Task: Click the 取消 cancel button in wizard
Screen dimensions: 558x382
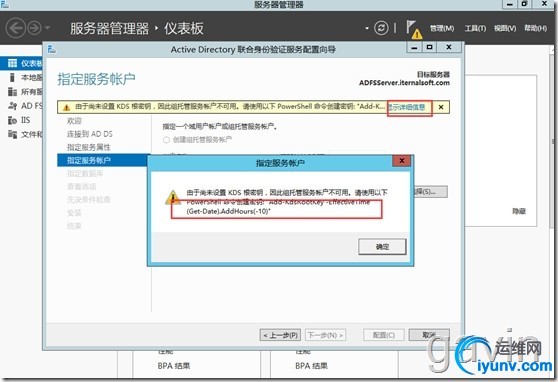Action: coord(429,335)
